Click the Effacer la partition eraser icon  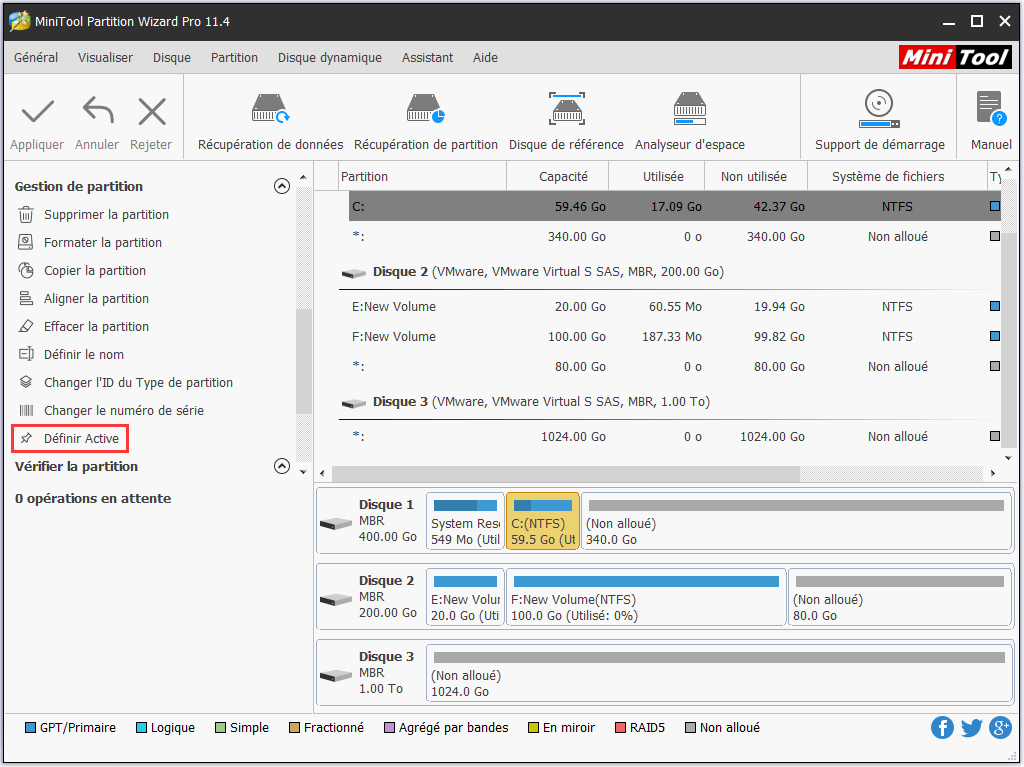pos(25,326)
